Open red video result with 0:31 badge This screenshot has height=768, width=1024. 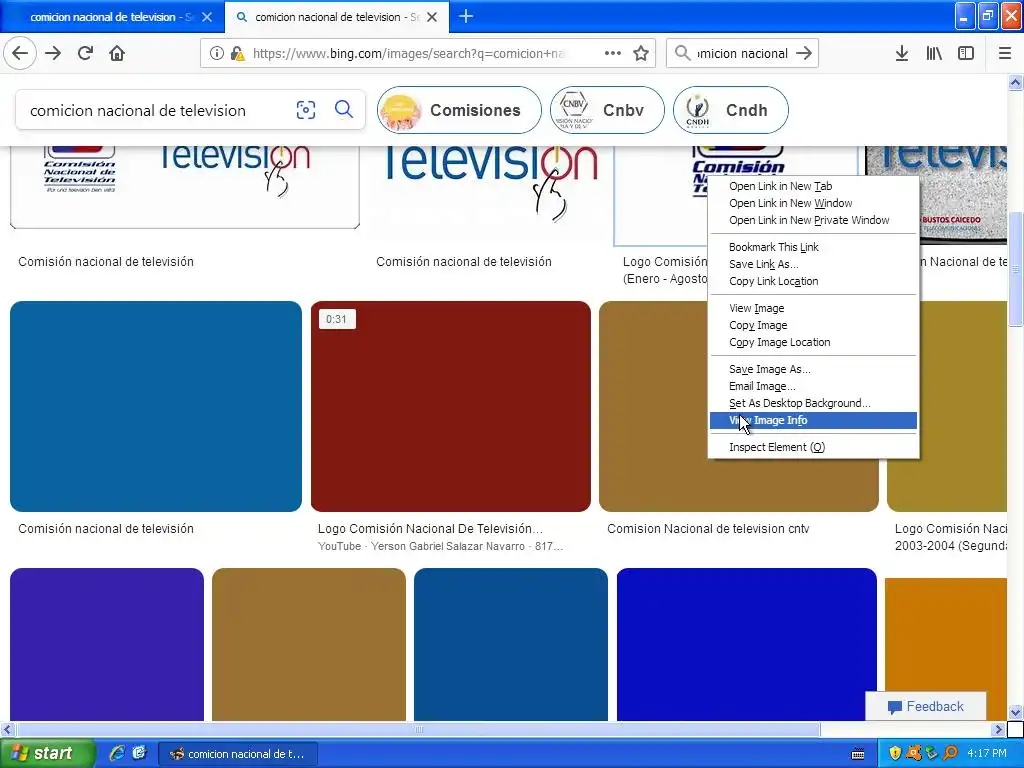[x=451, y=406]
